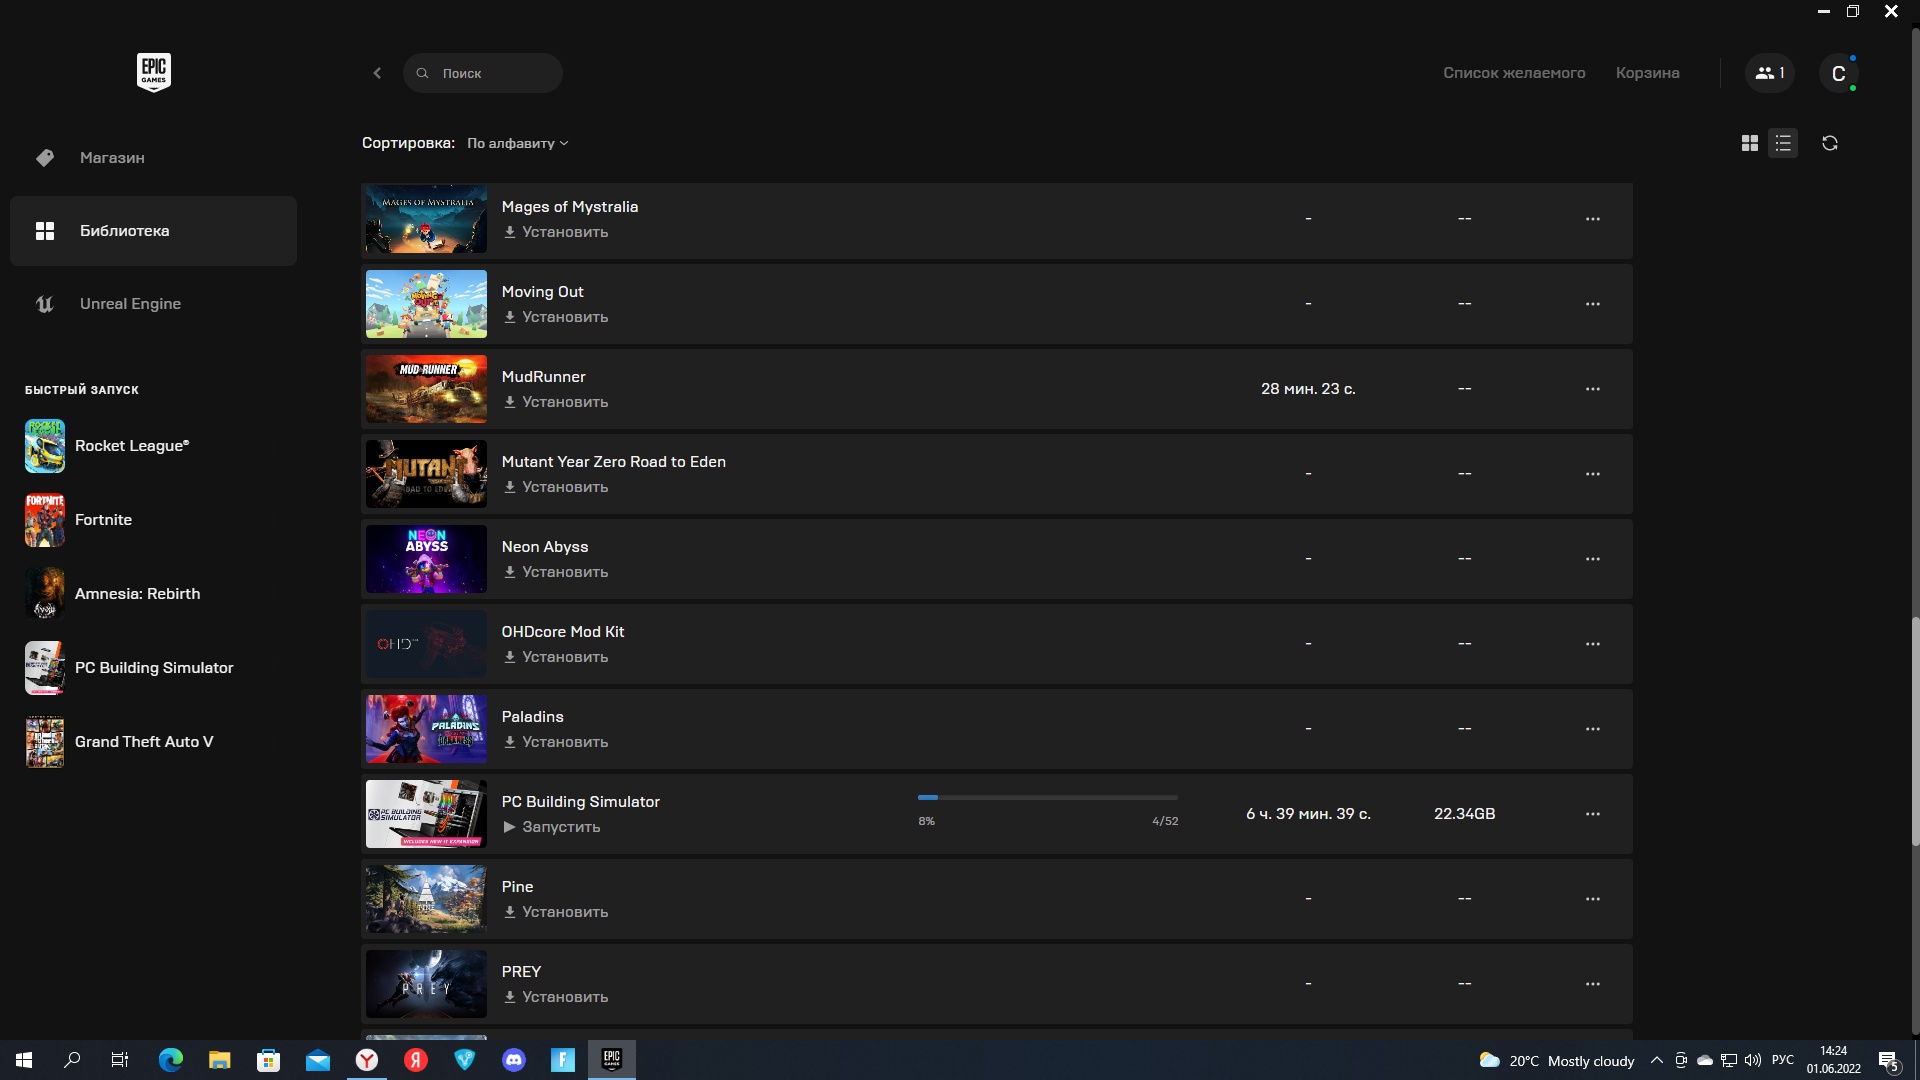Open options menu for Mages of Mystralia

click(x=1593, y=219)
